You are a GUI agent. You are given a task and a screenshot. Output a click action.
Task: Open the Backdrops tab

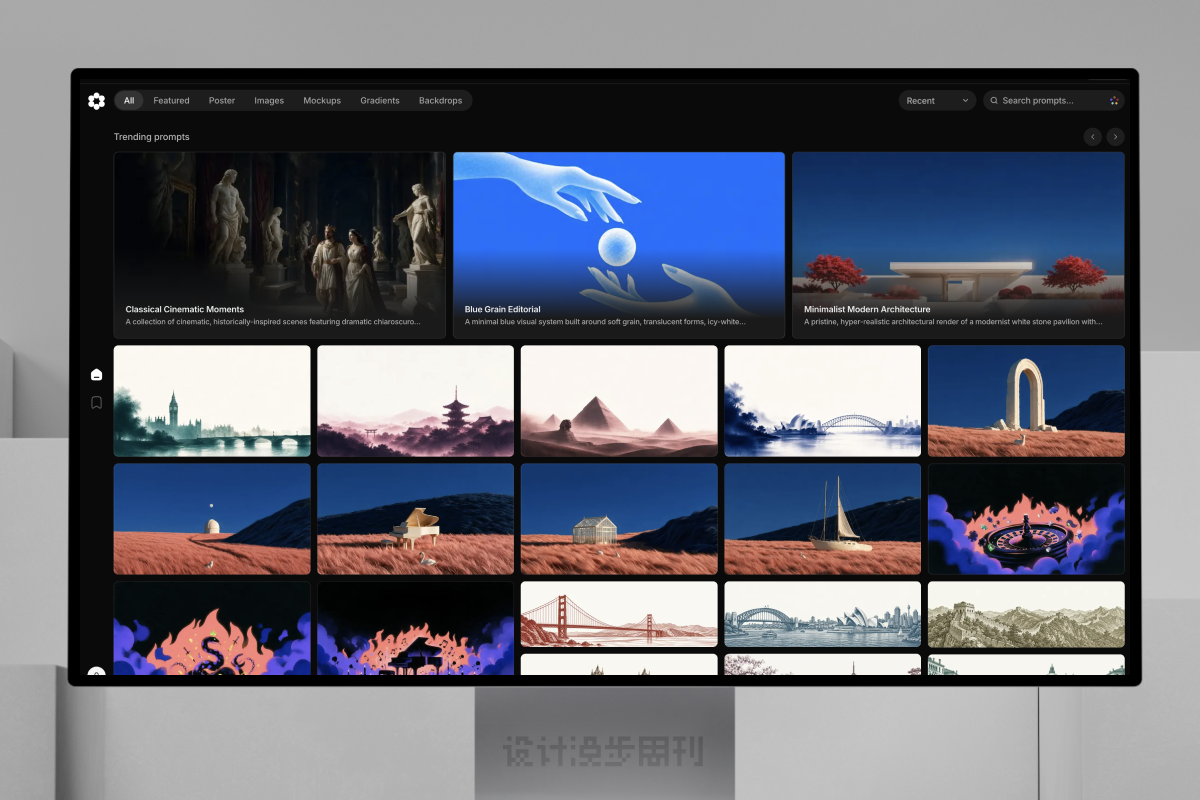(x=441, y=101)
